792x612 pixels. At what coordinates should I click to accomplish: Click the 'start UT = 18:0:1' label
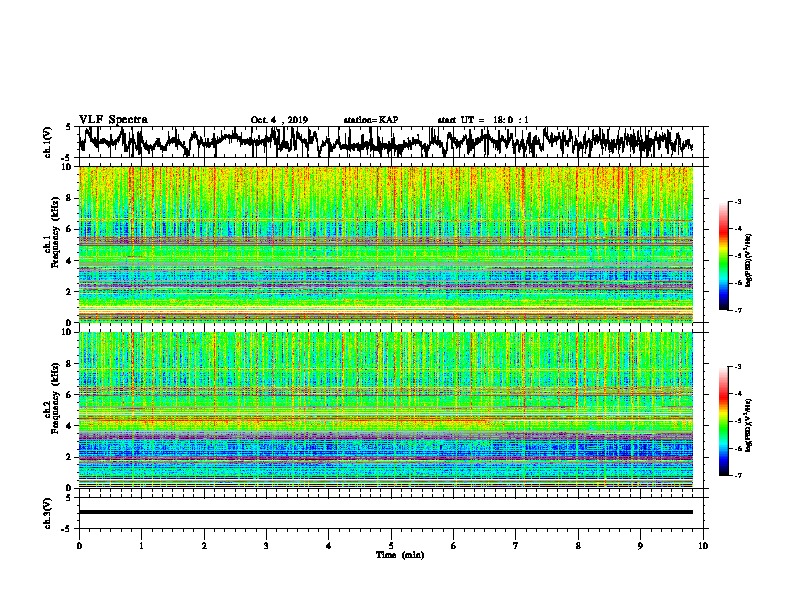point(483,120)
